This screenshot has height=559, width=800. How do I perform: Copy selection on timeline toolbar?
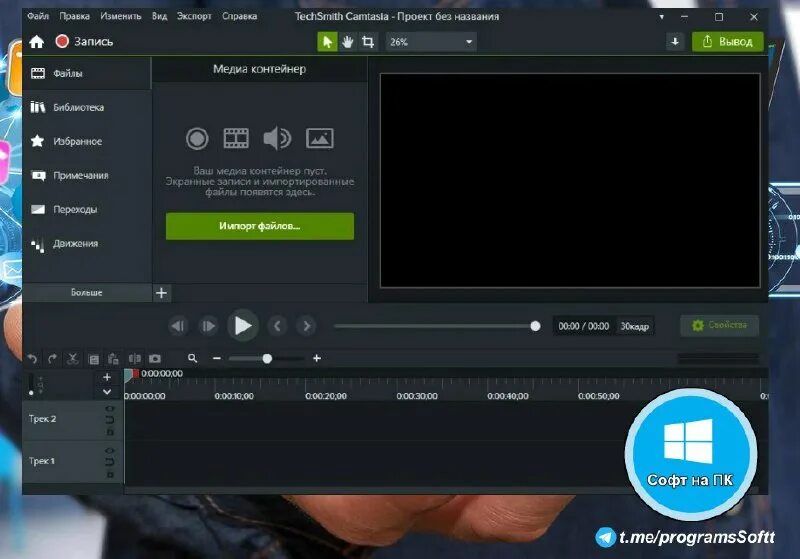pos(93,359)
